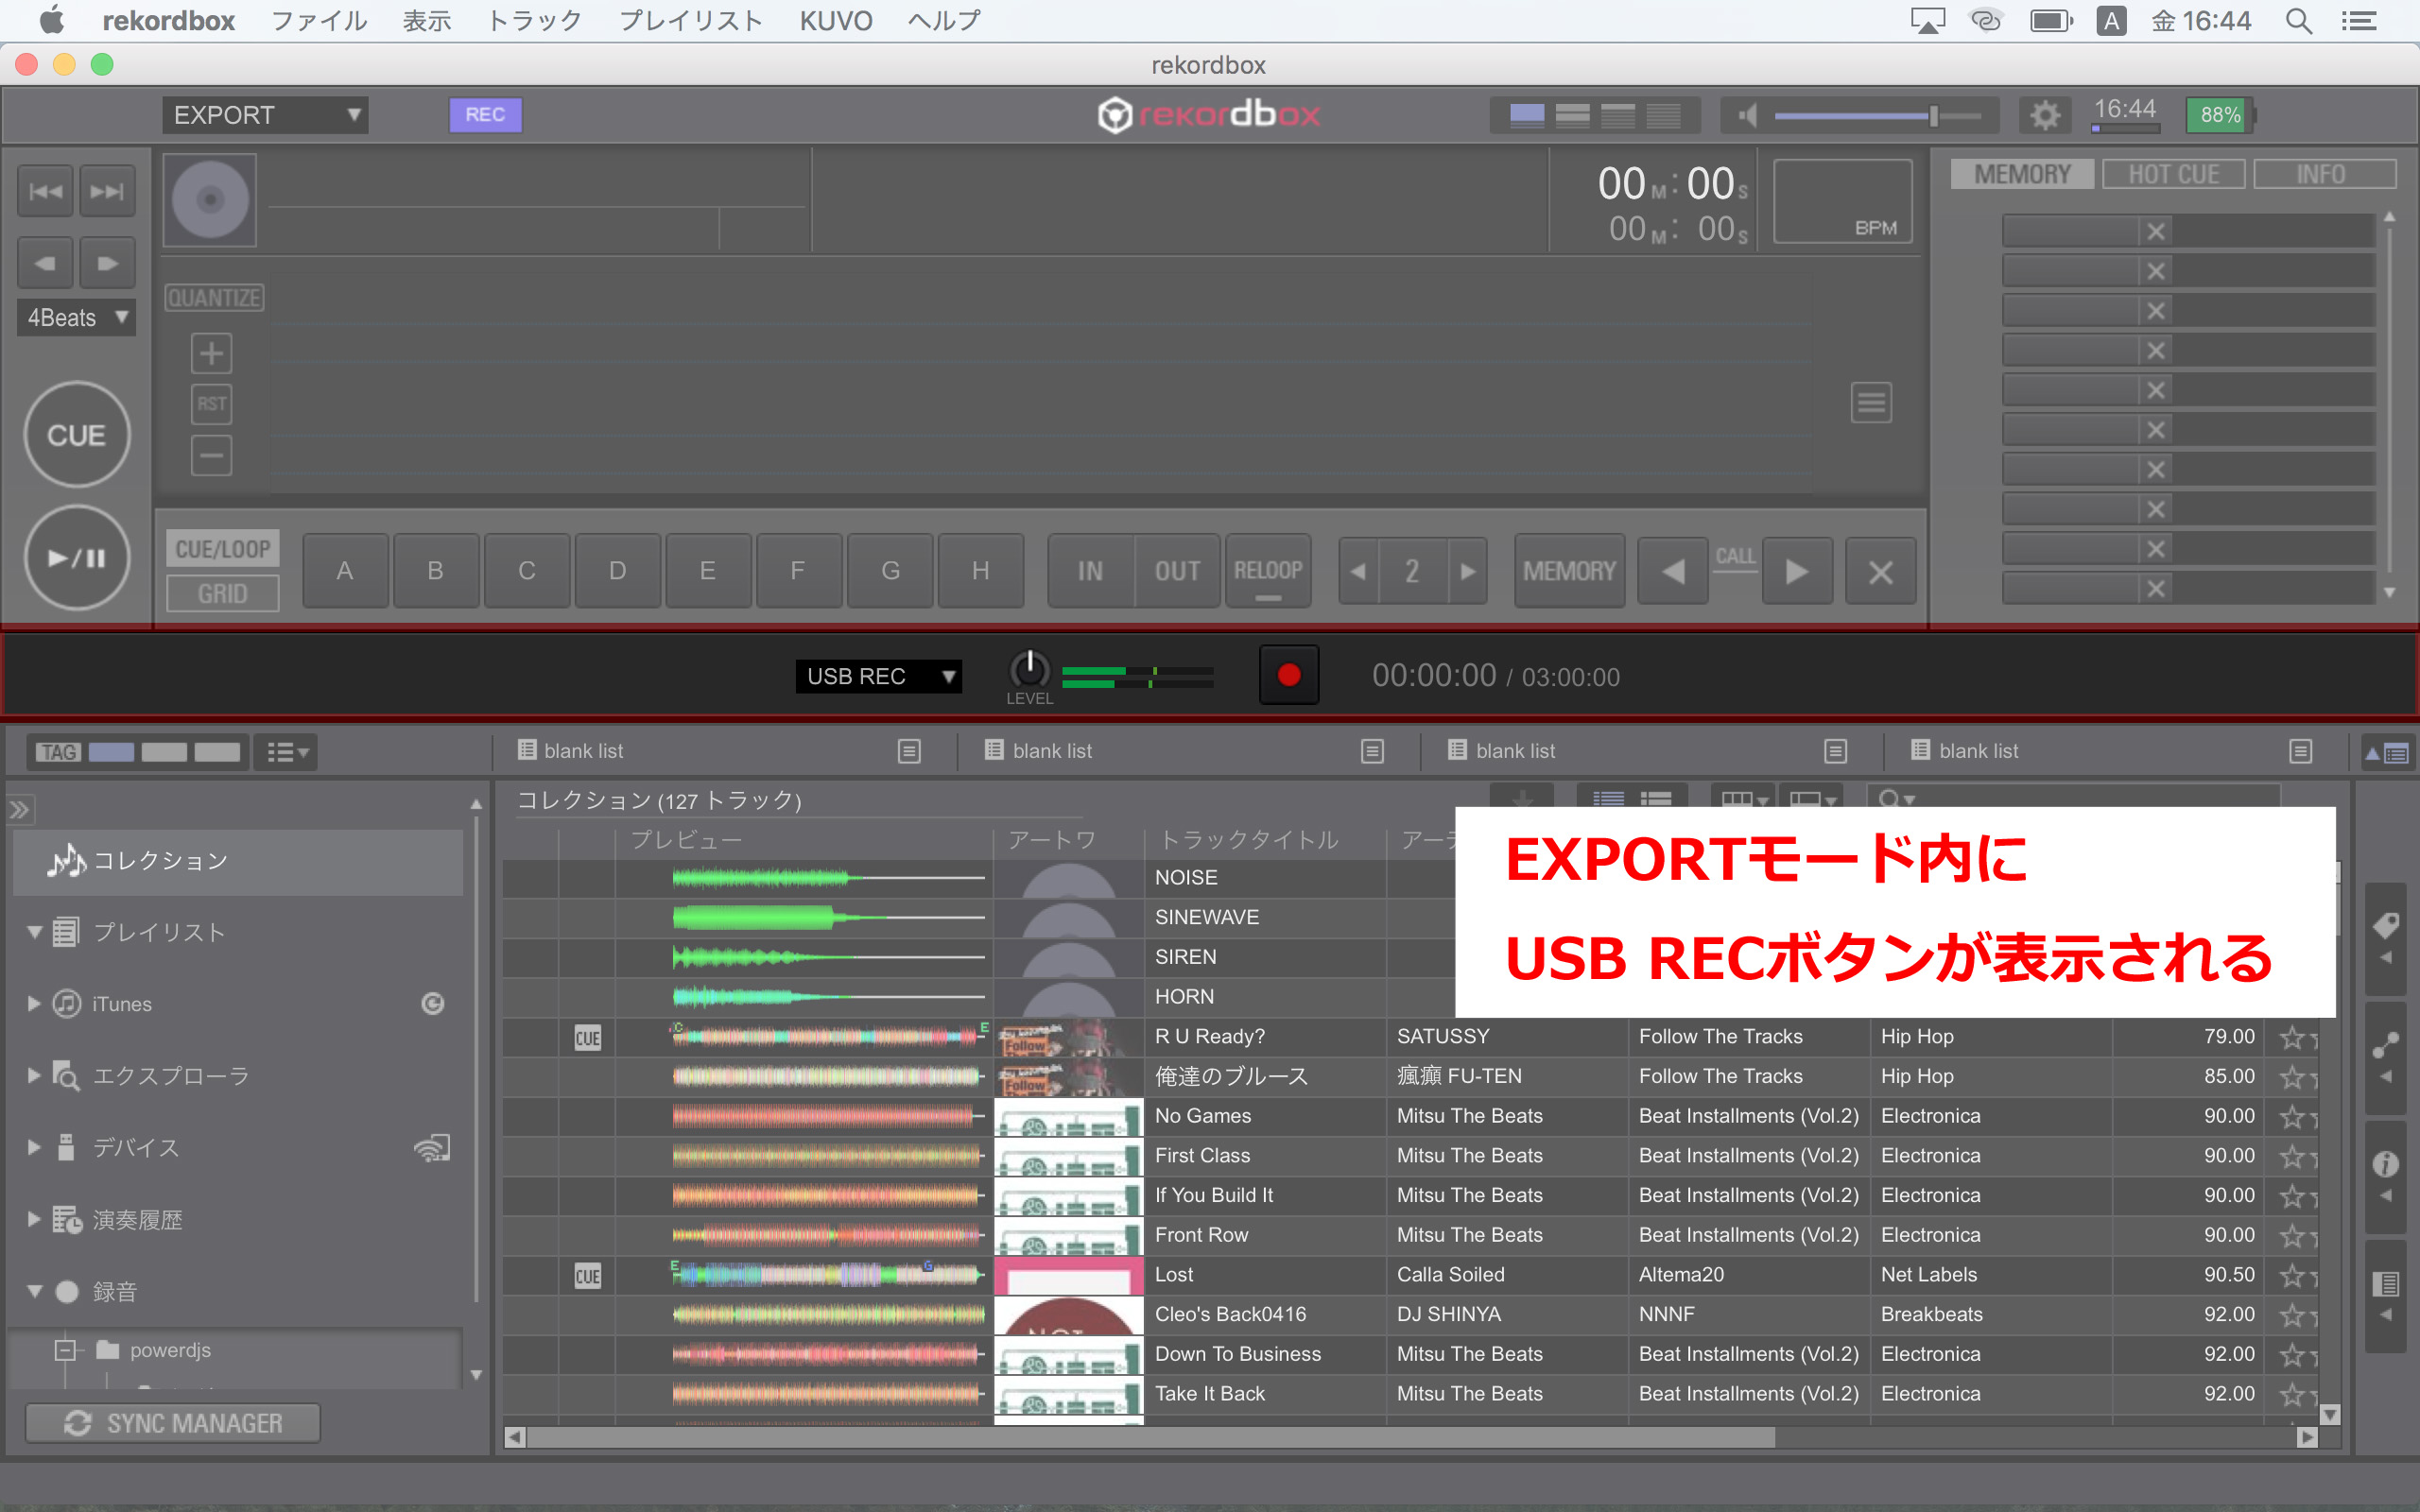Click the tag icon in right sidebar
Image resolution: width=2420 pixels, height=1512 pixels.
[x=2385, y=926]
